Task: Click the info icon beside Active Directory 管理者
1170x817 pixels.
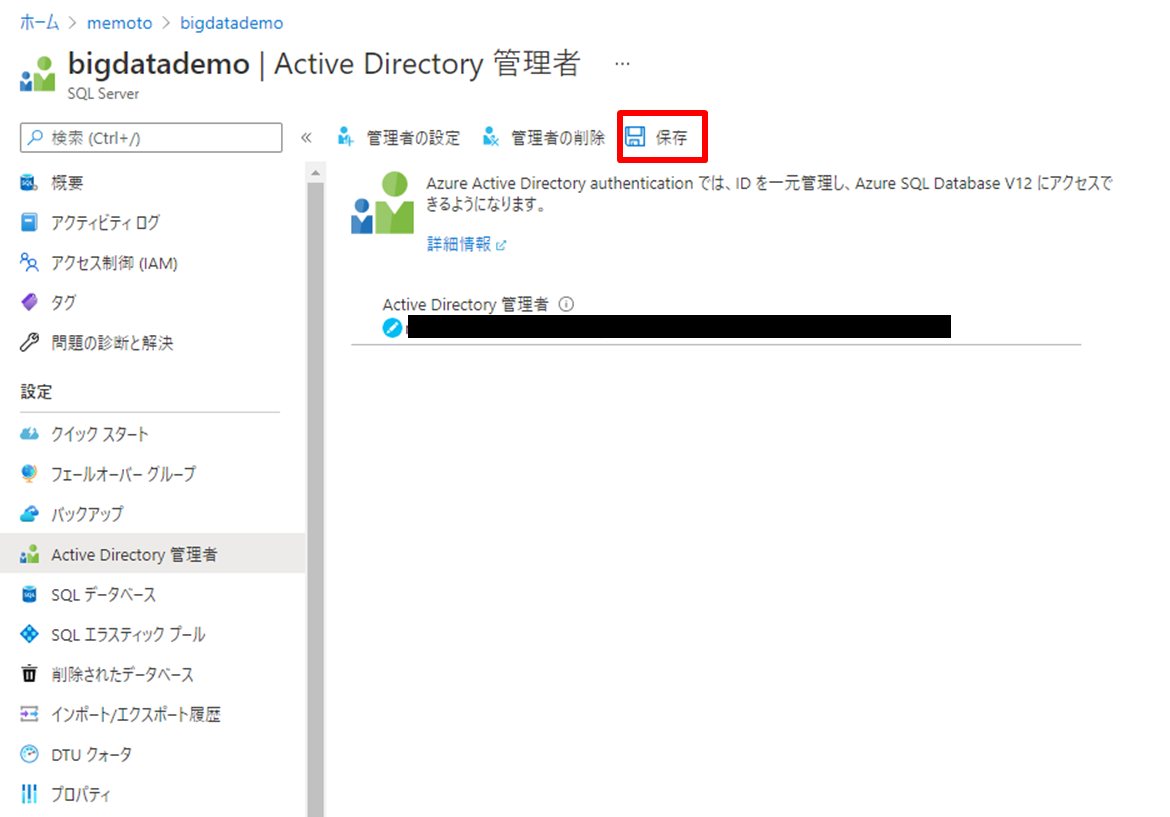Action: [566, 304]
